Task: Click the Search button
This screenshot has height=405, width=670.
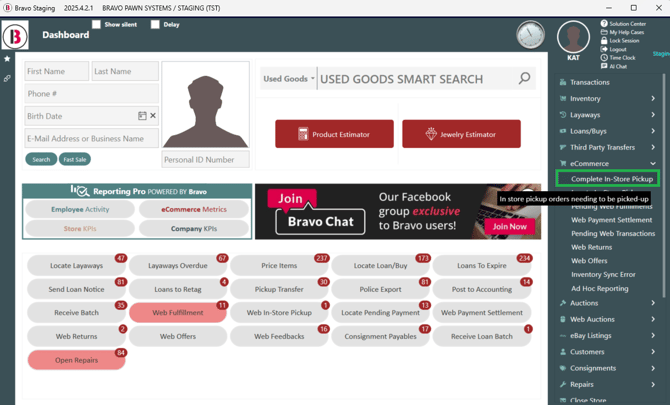Action: click(x=41, y=159)
